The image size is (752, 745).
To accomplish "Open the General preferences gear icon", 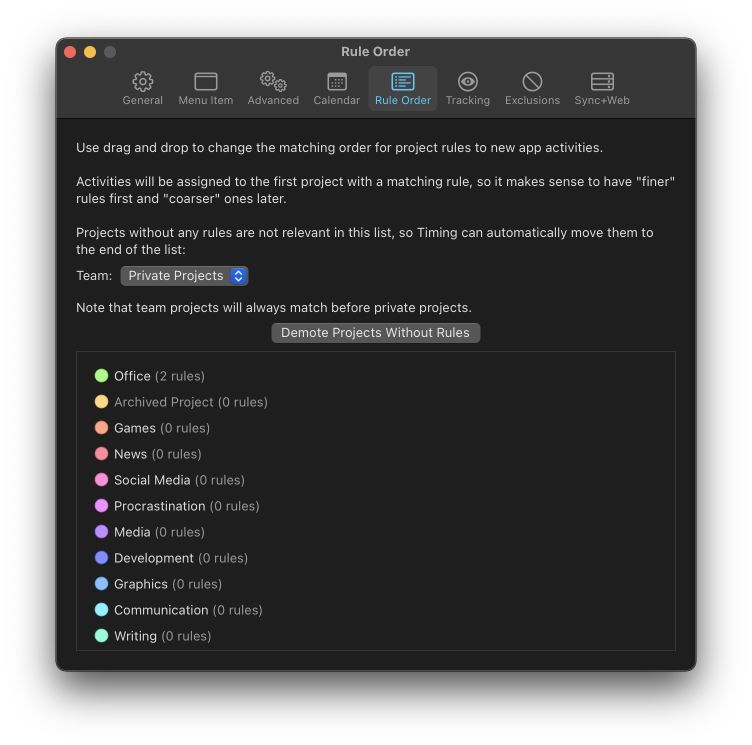I will click(x=143, y=82).
